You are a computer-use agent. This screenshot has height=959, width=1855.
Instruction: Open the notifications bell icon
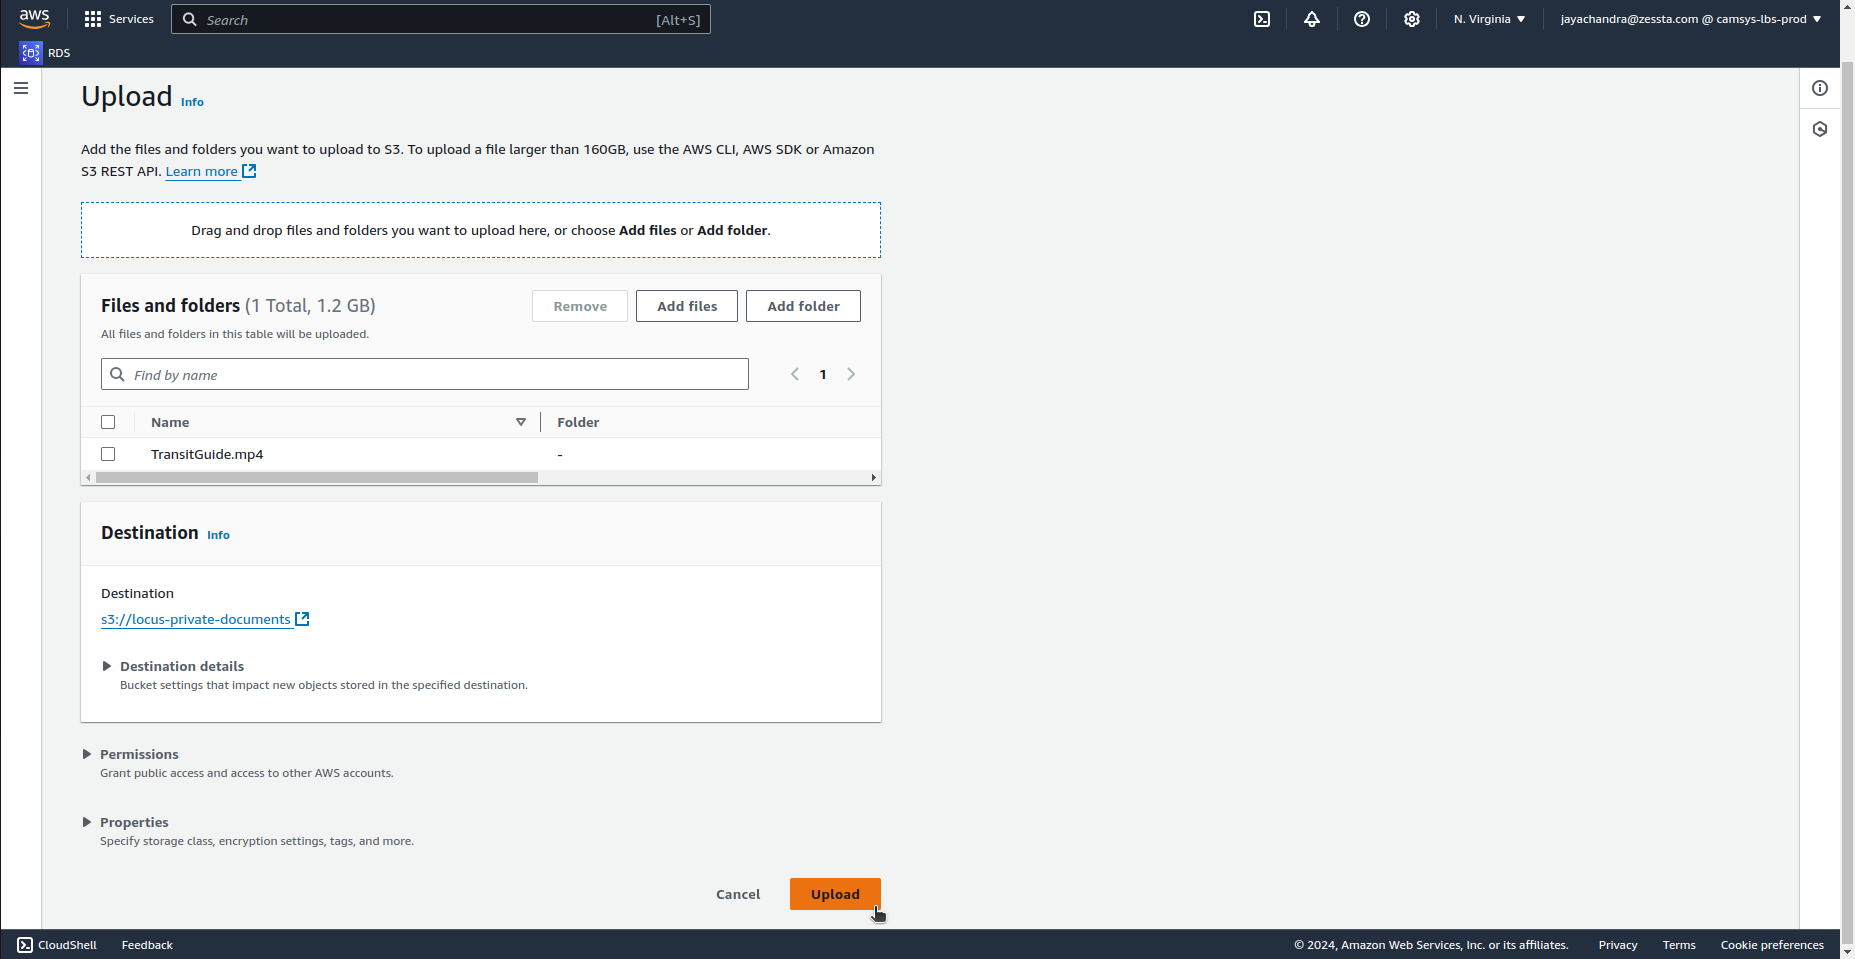point(1312,19)
